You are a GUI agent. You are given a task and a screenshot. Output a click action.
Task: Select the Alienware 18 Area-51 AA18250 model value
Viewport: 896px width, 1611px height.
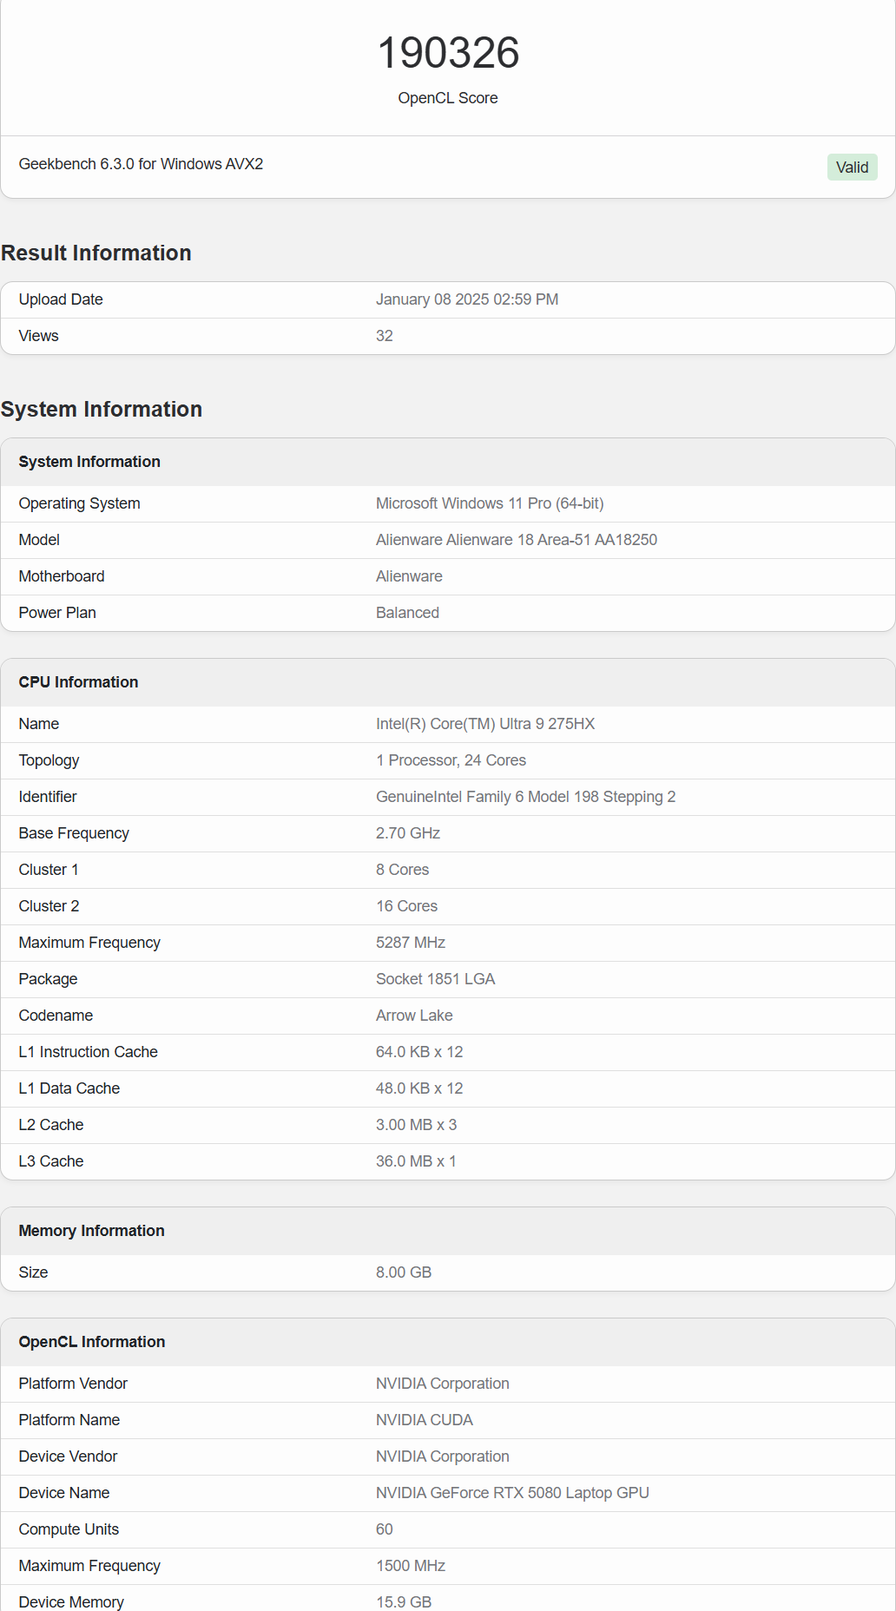[x=516, y=540]
